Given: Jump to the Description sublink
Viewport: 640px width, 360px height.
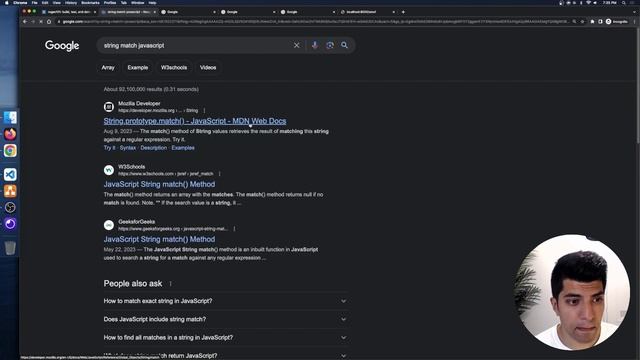Looking at the screenshot, I should (x=153, y=148).
